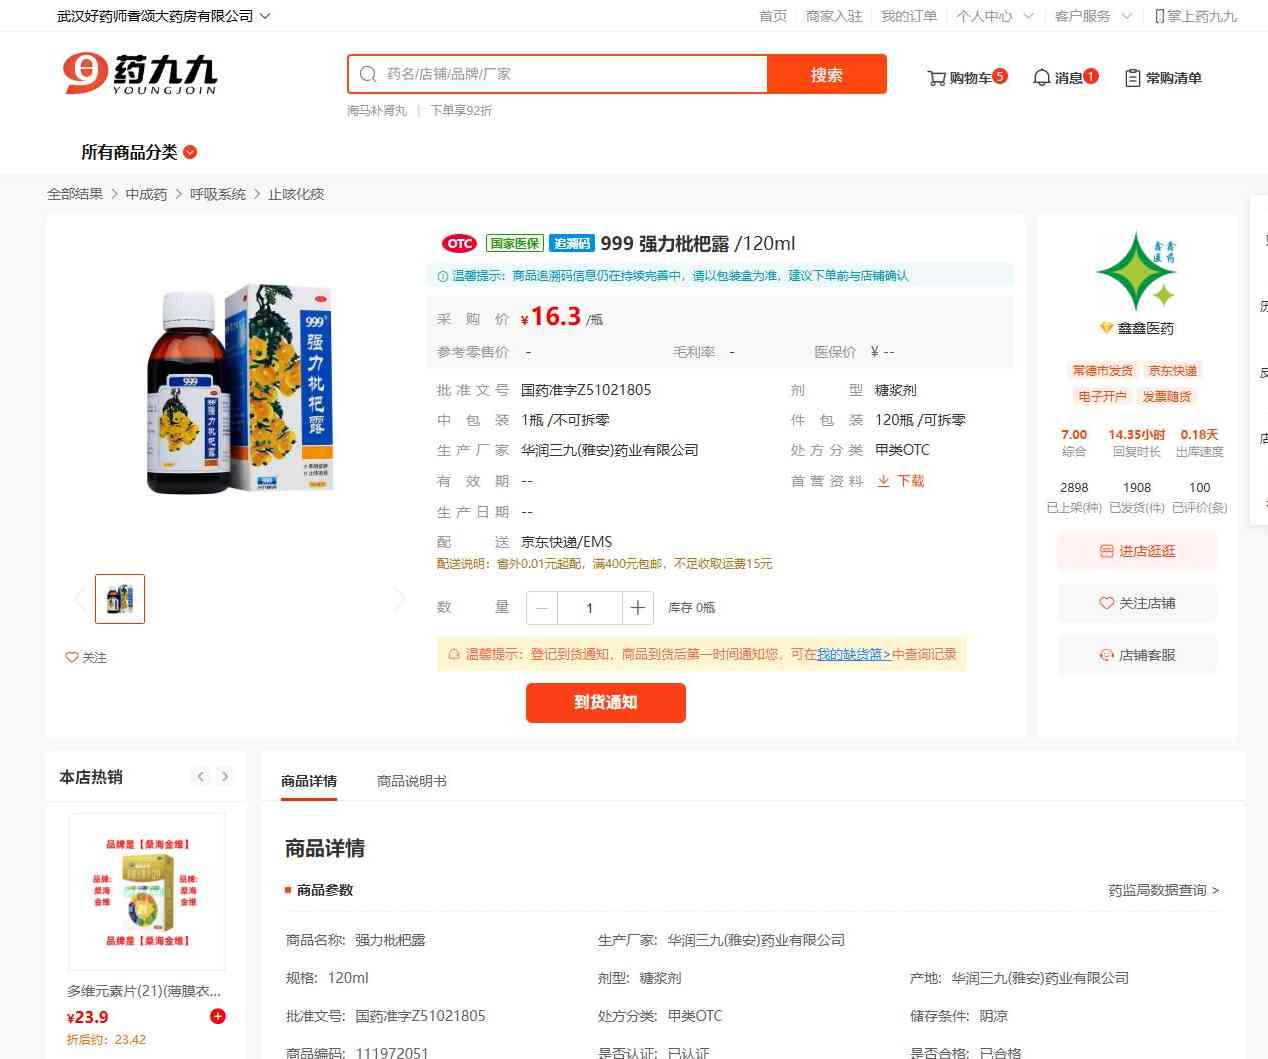Viewport: 1268px width, 1059px height.
Task: Click the download icon for first-sale documents
Action: pyautogui.click(x=883, y=481)
